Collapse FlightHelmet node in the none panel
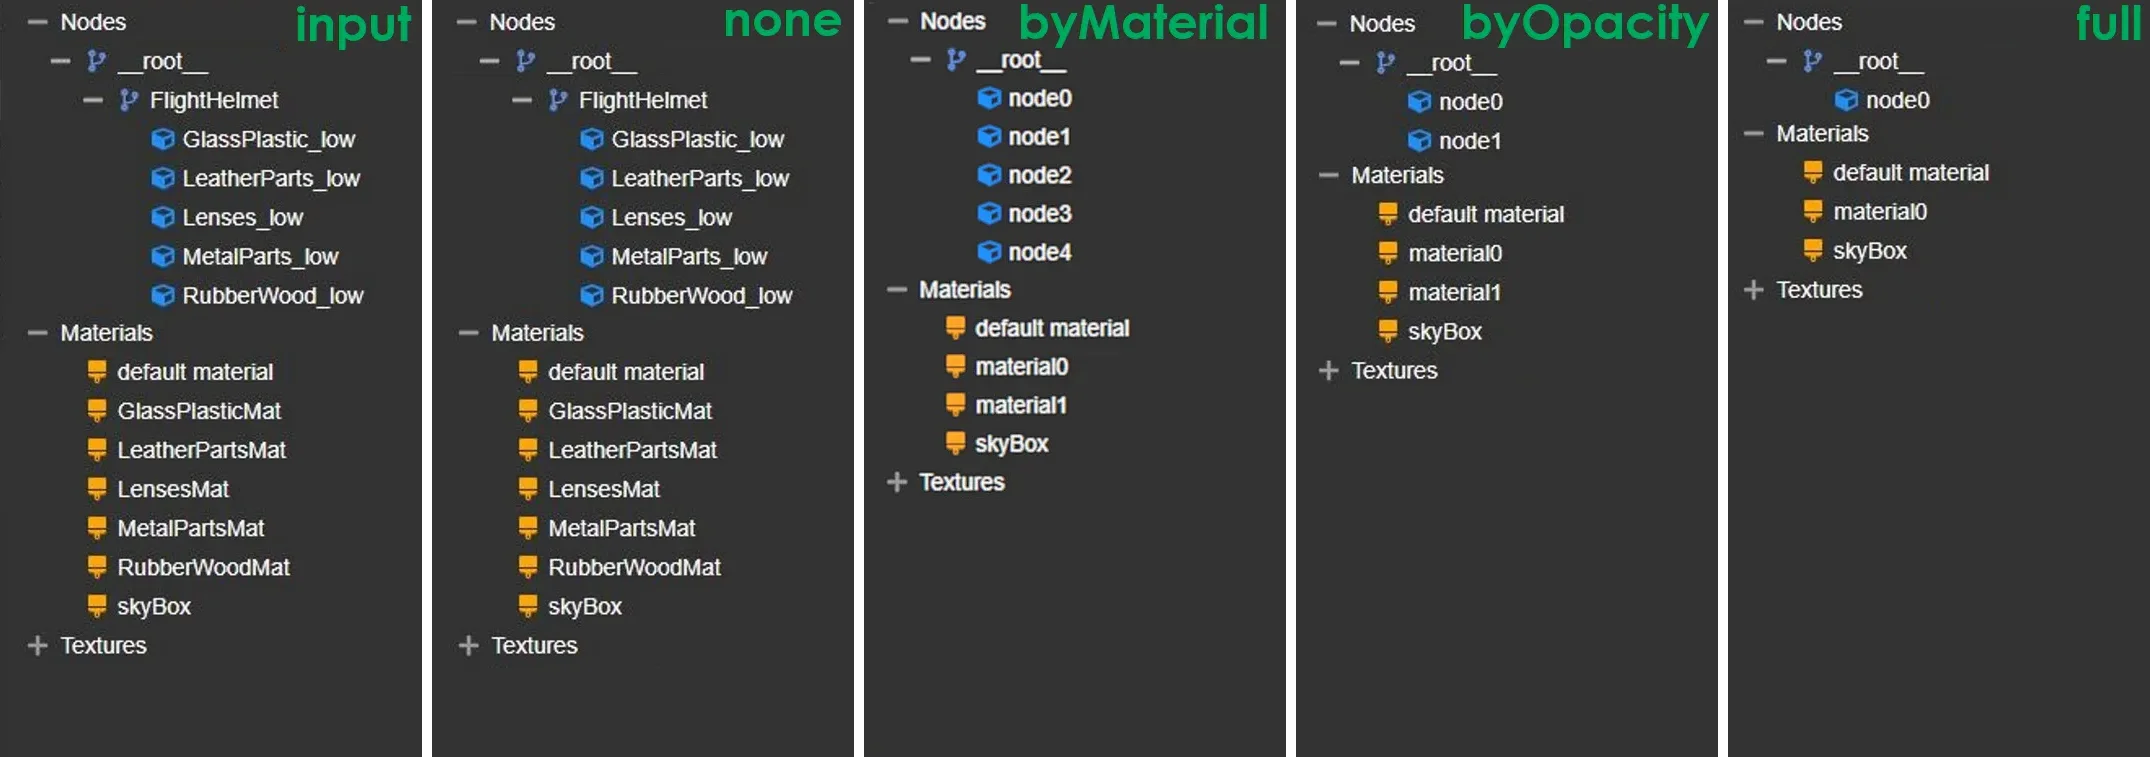2150x757 pixels. pos(521,100)
